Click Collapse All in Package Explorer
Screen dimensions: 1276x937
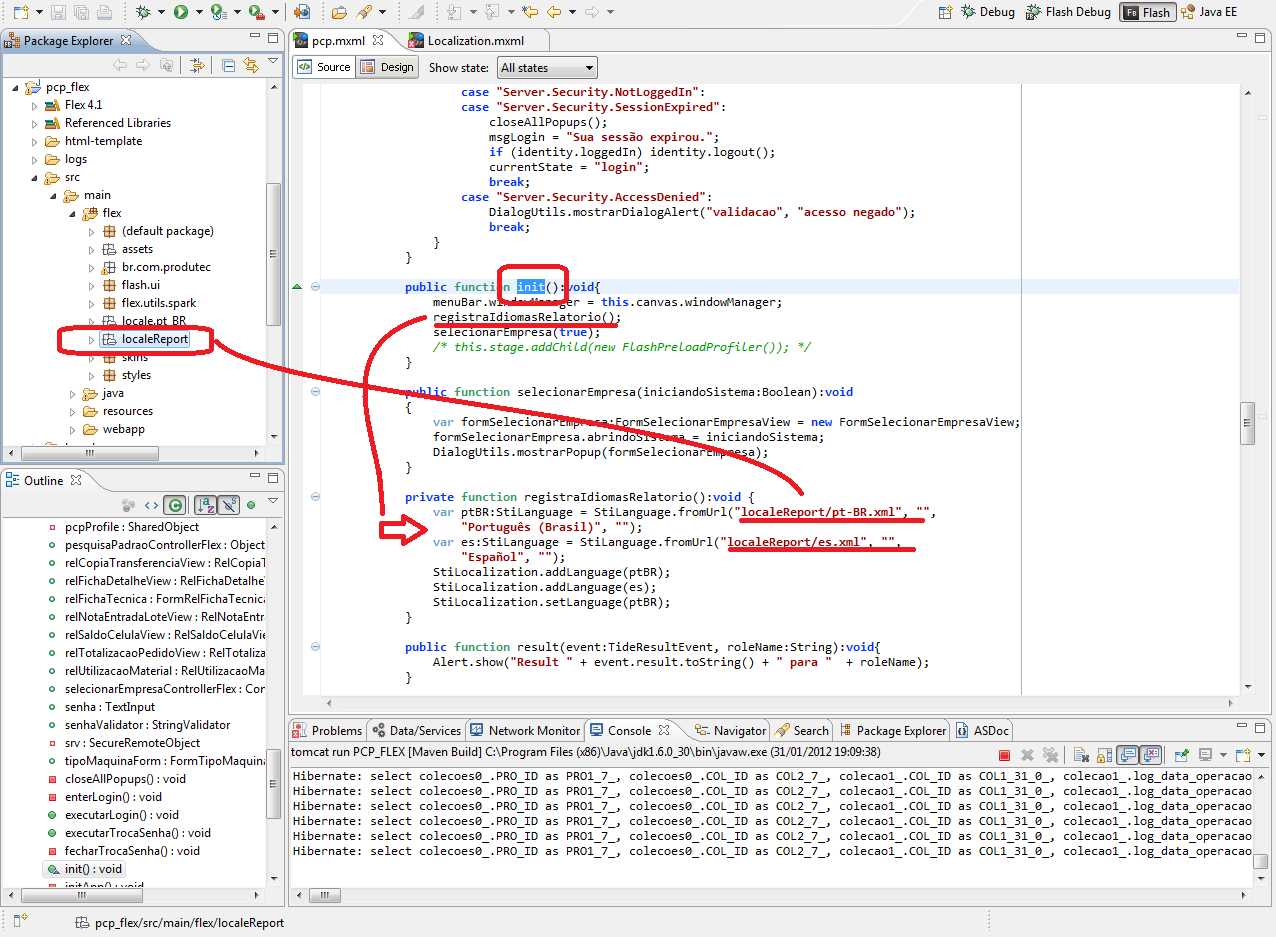pos(228,65)
